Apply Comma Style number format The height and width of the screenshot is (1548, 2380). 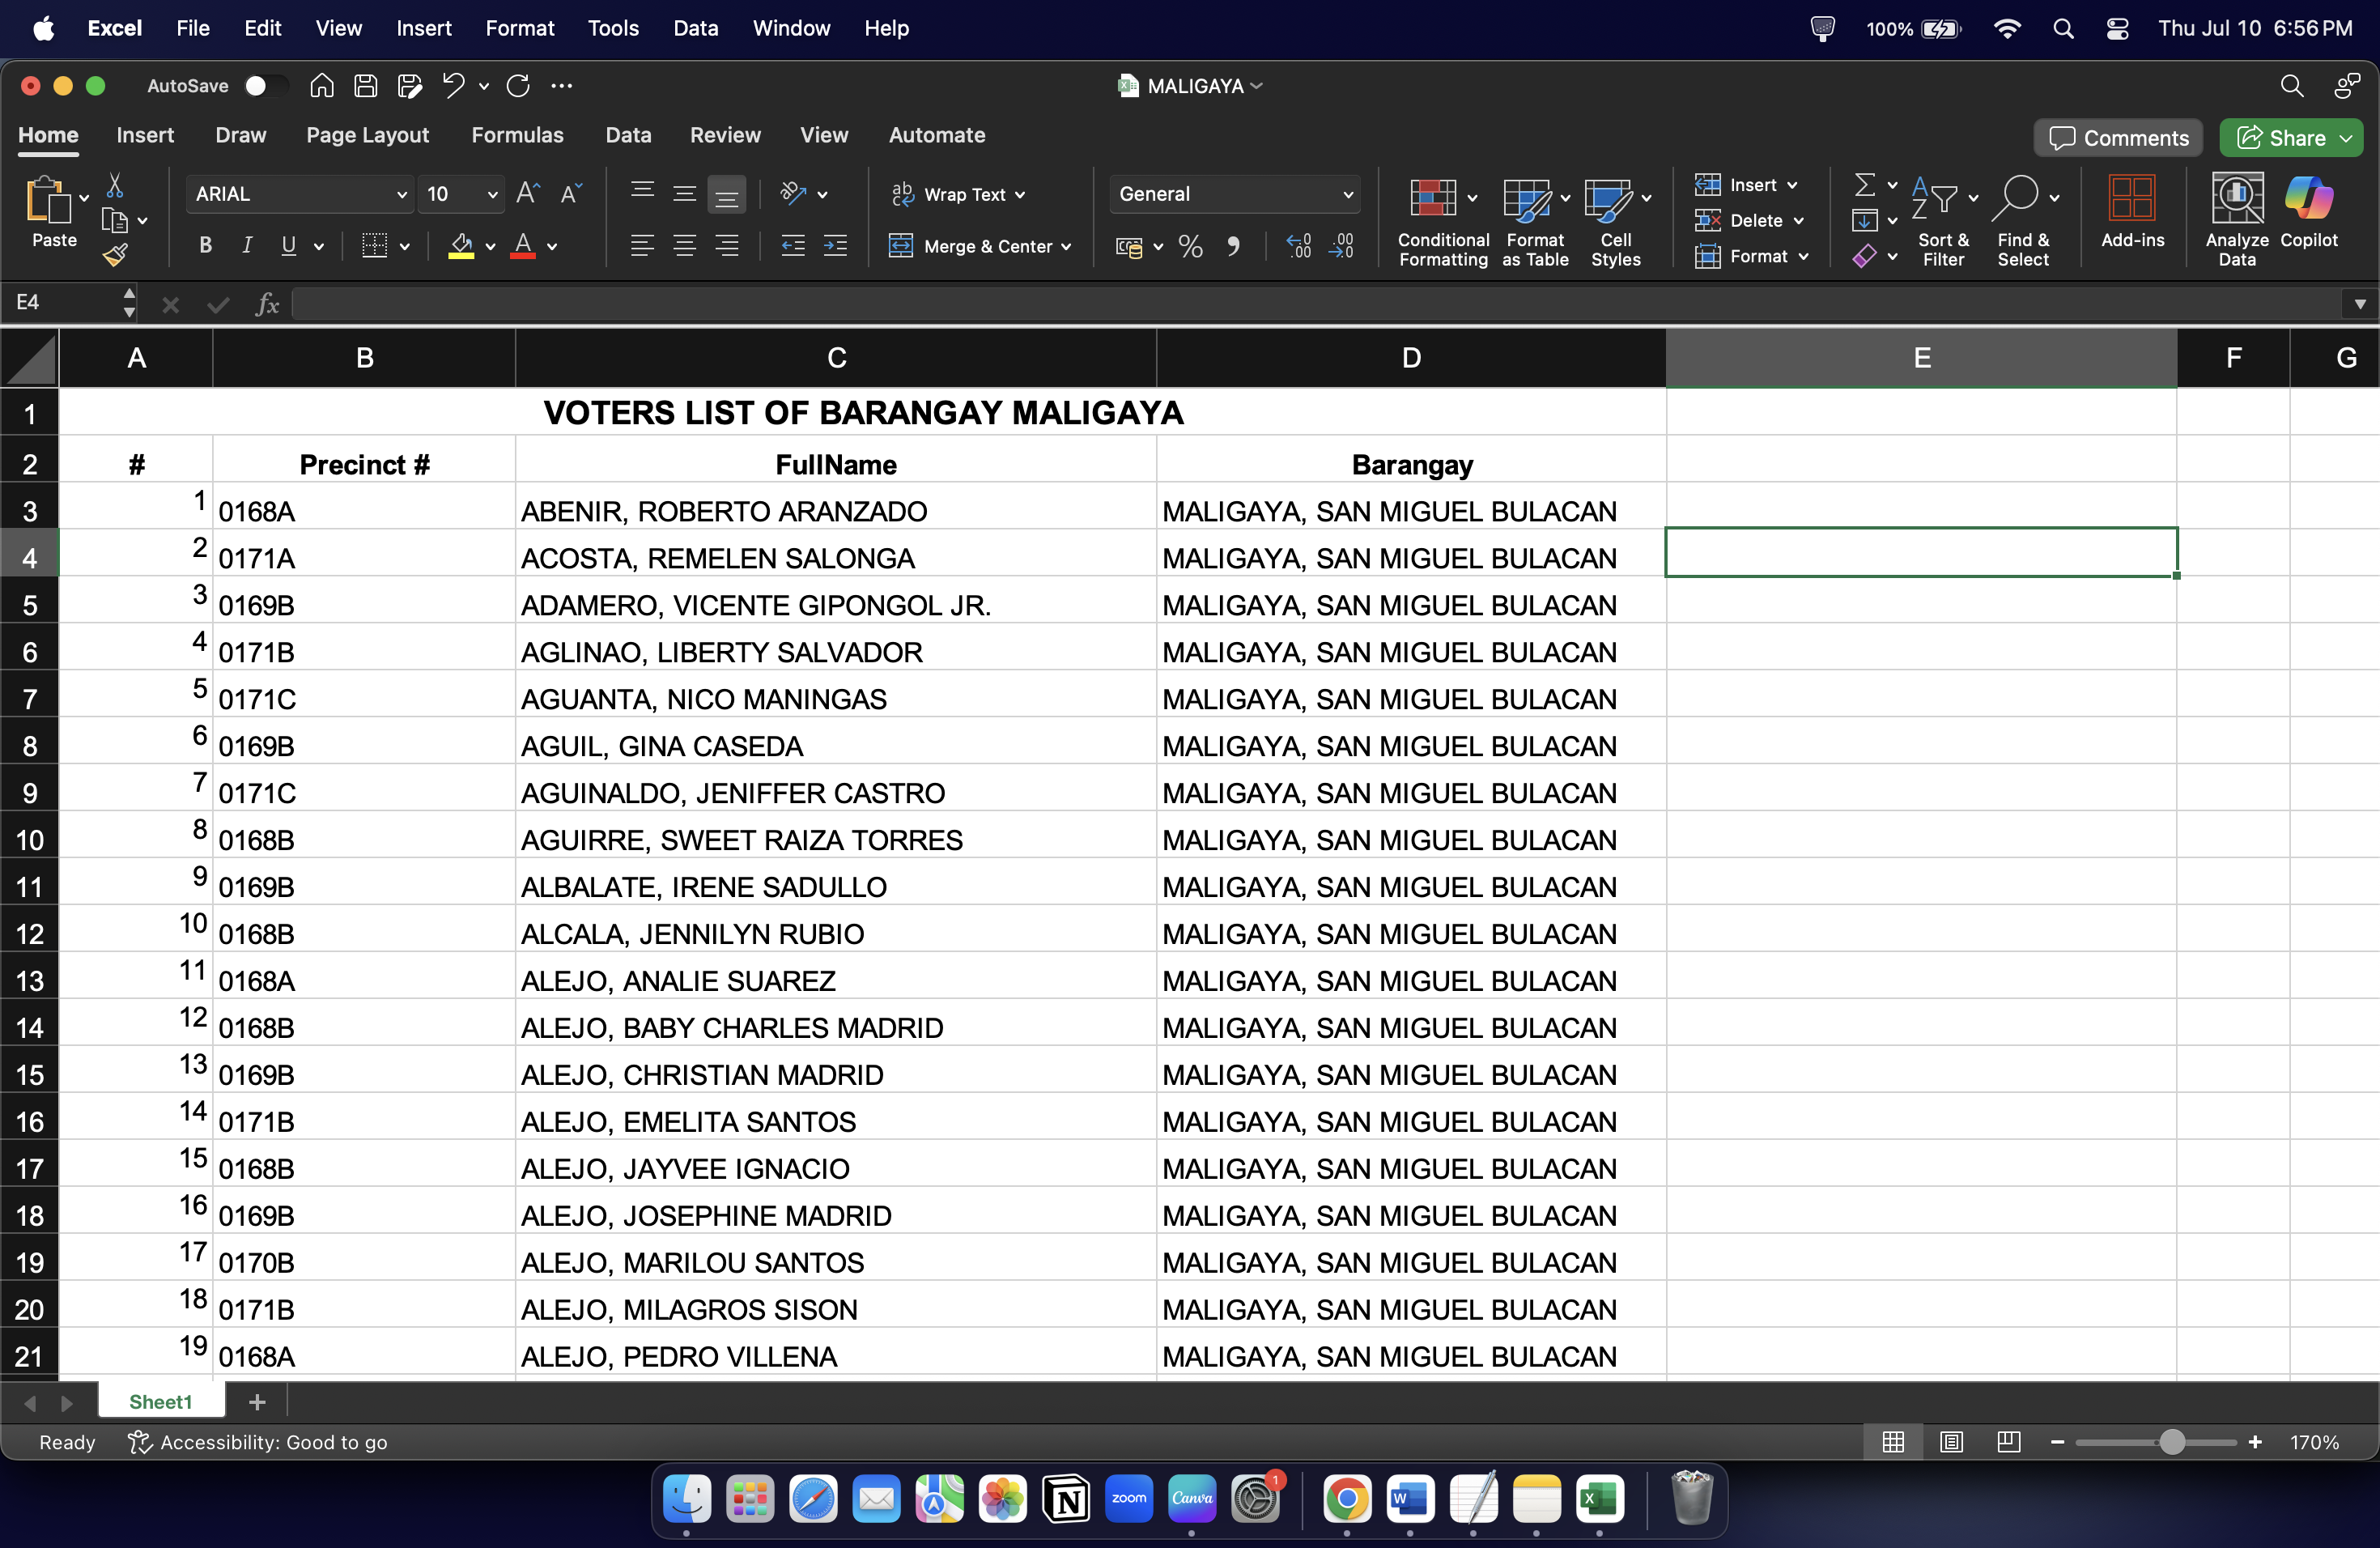coord(1233,247)
